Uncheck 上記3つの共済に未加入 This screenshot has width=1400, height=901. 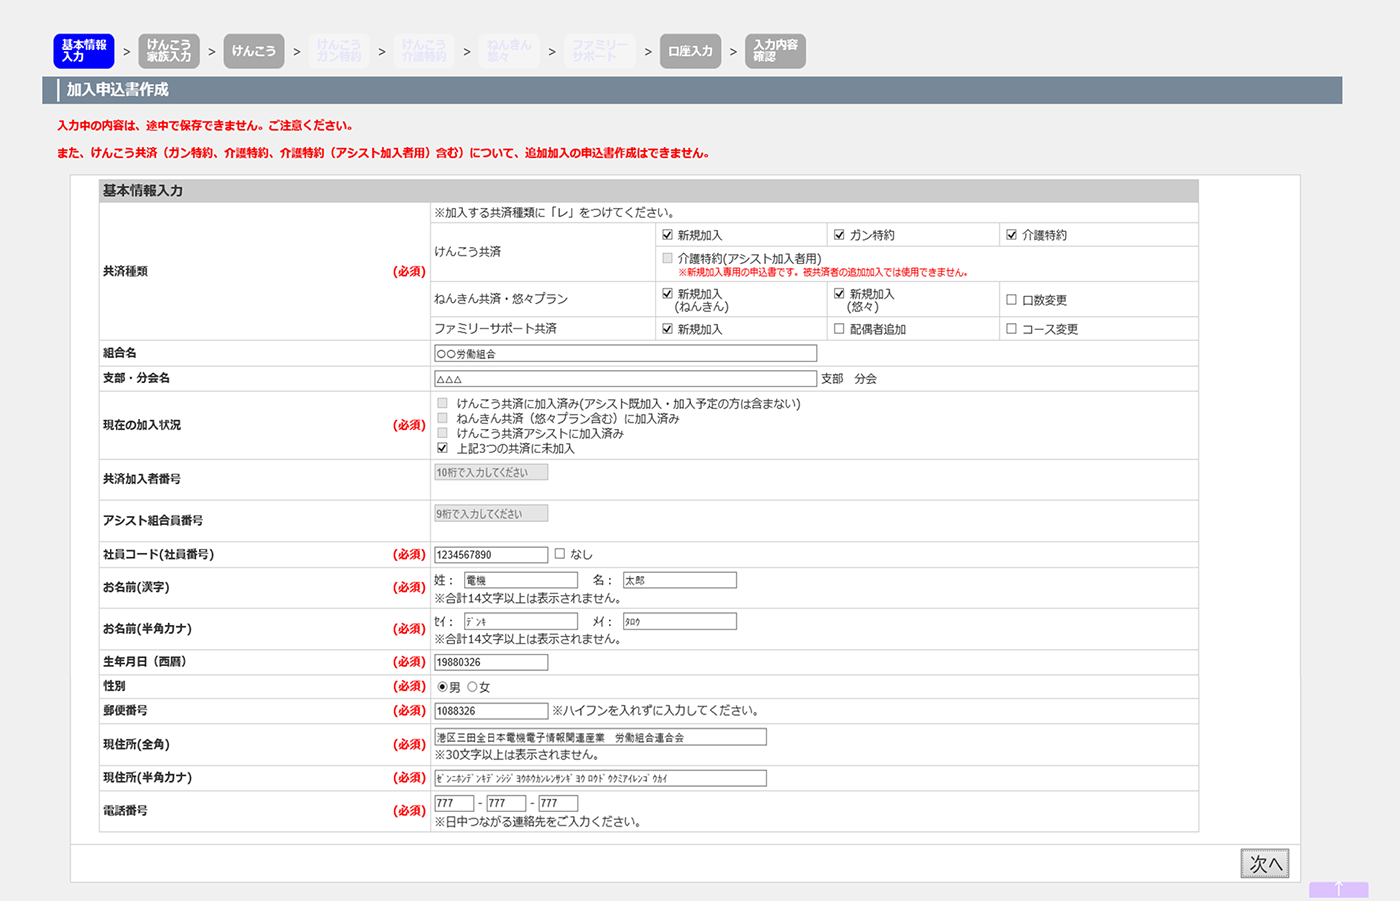click(x=442, y=448)
